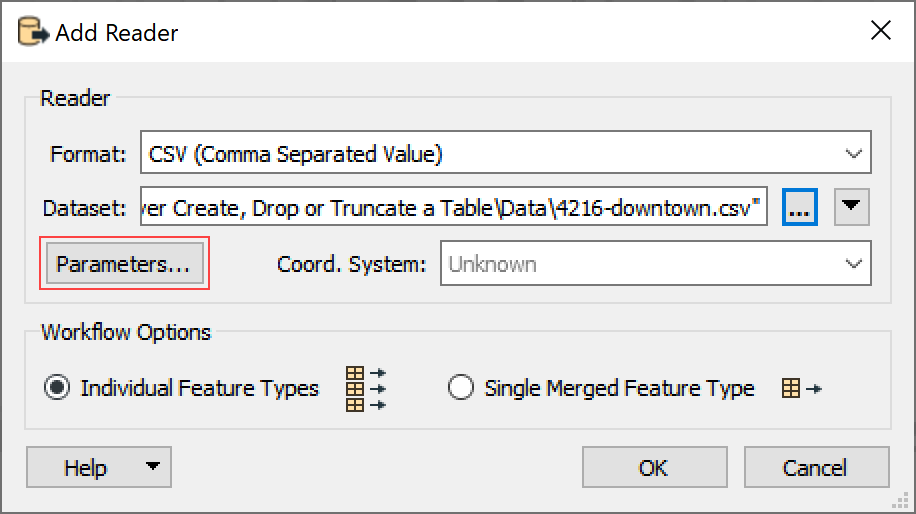The image size is (916, 514).
Task: Open the Help button's arrow menu
Action: (x=152, y=467)
